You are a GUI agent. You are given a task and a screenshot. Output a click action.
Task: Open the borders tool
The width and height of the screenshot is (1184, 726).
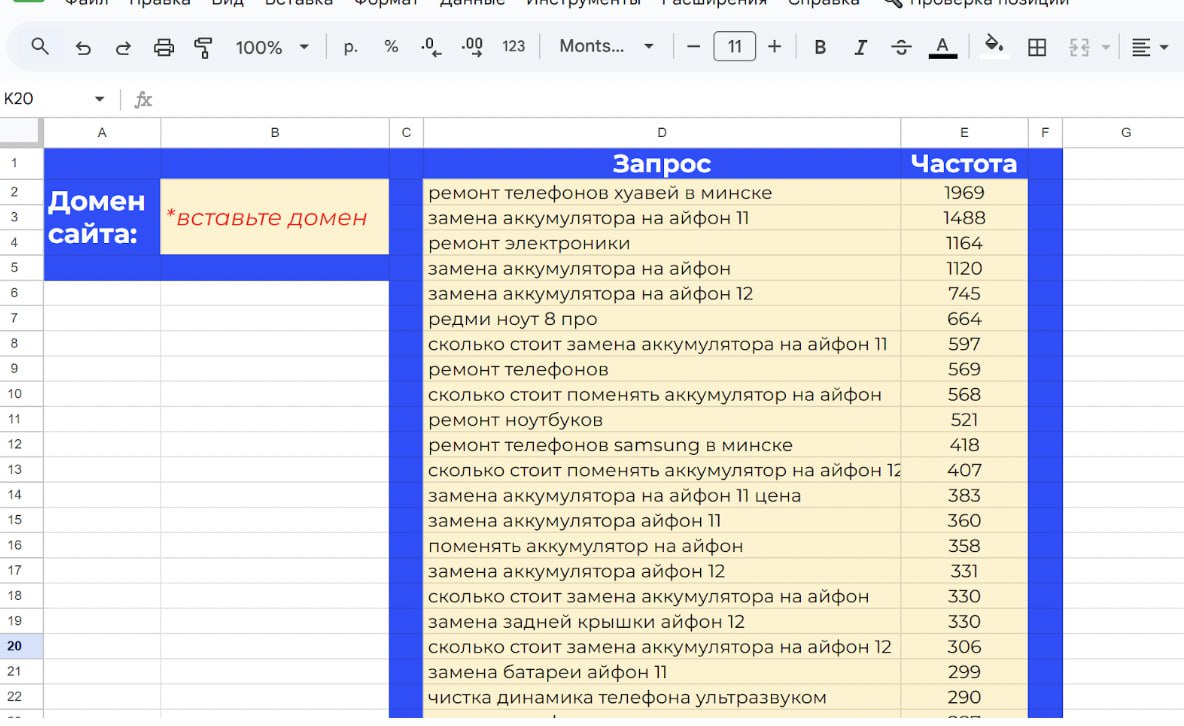[1037, 48]
